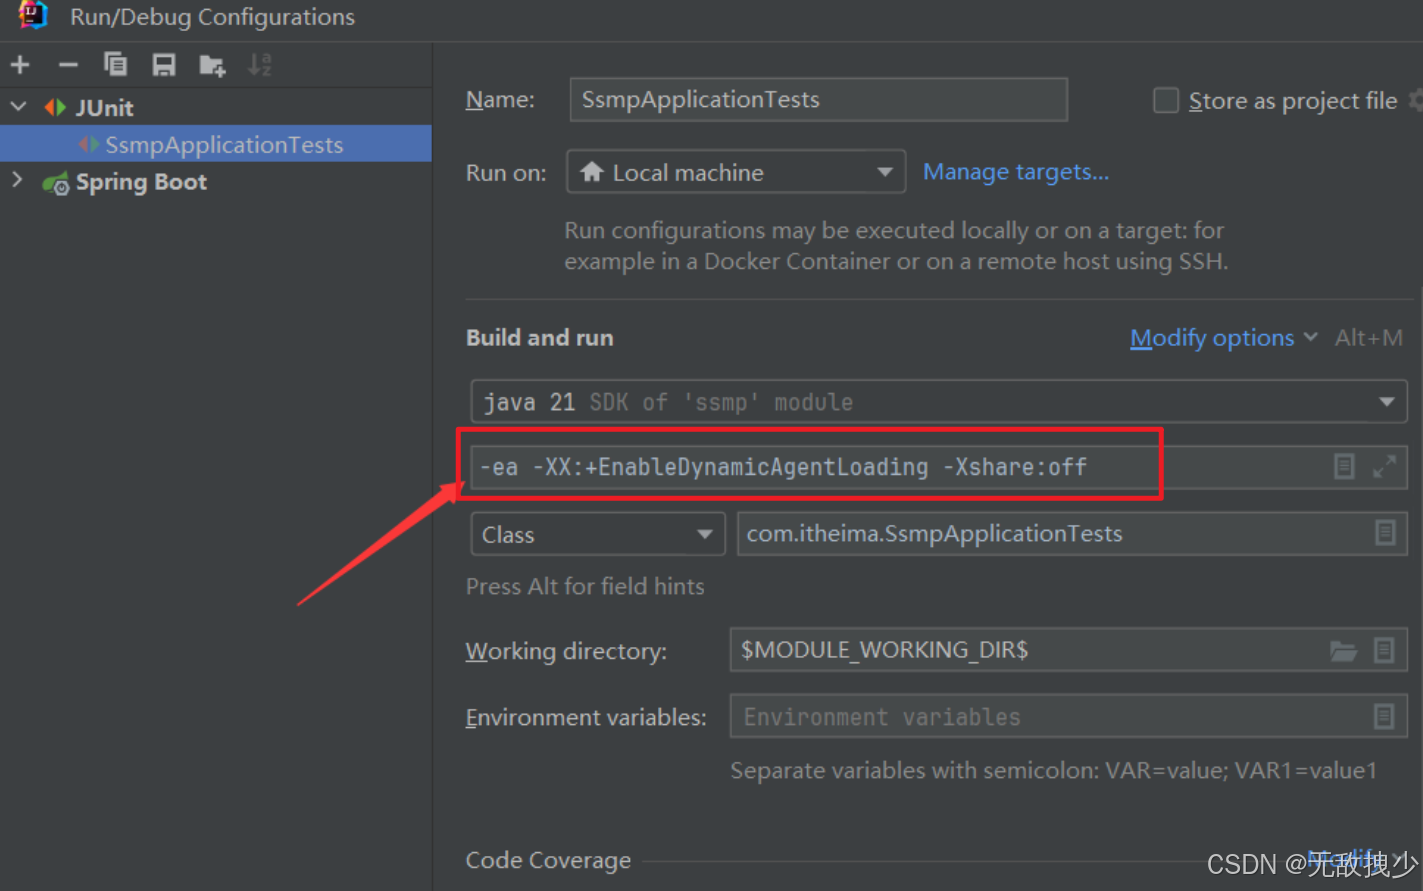Viewport: 1423px width, 891px height.
Task: Click the Code Coverage section label
Action: coord(548,860)
